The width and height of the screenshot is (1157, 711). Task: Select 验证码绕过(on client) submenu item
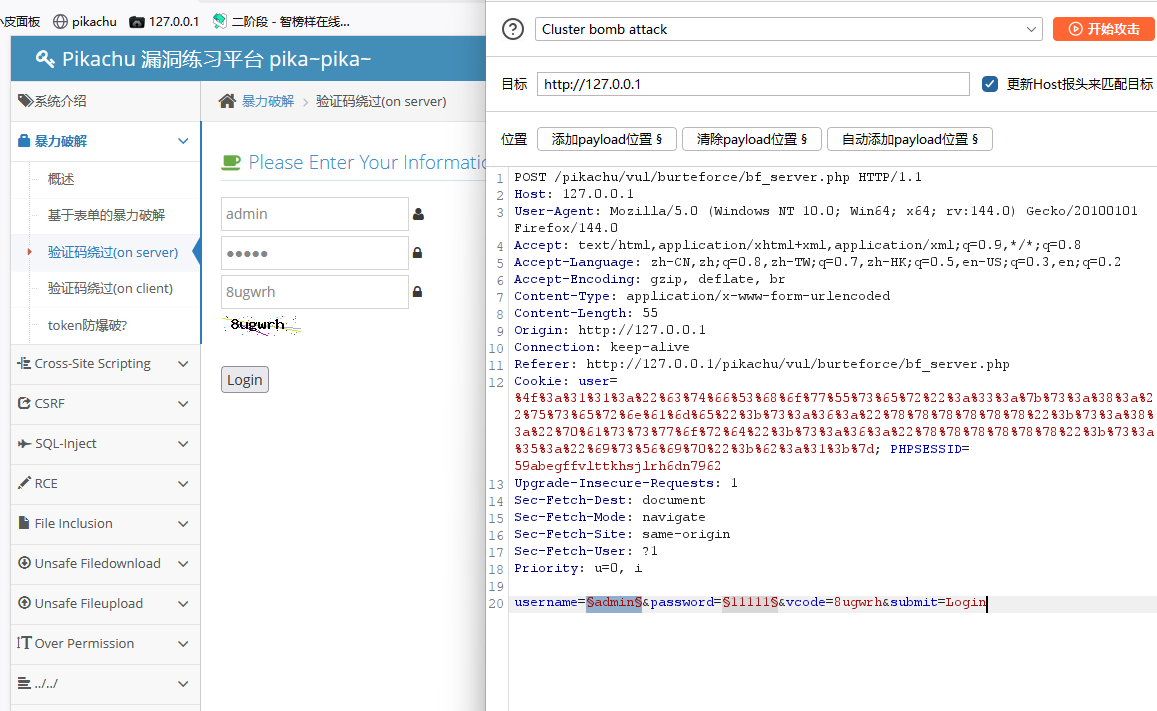110,288
